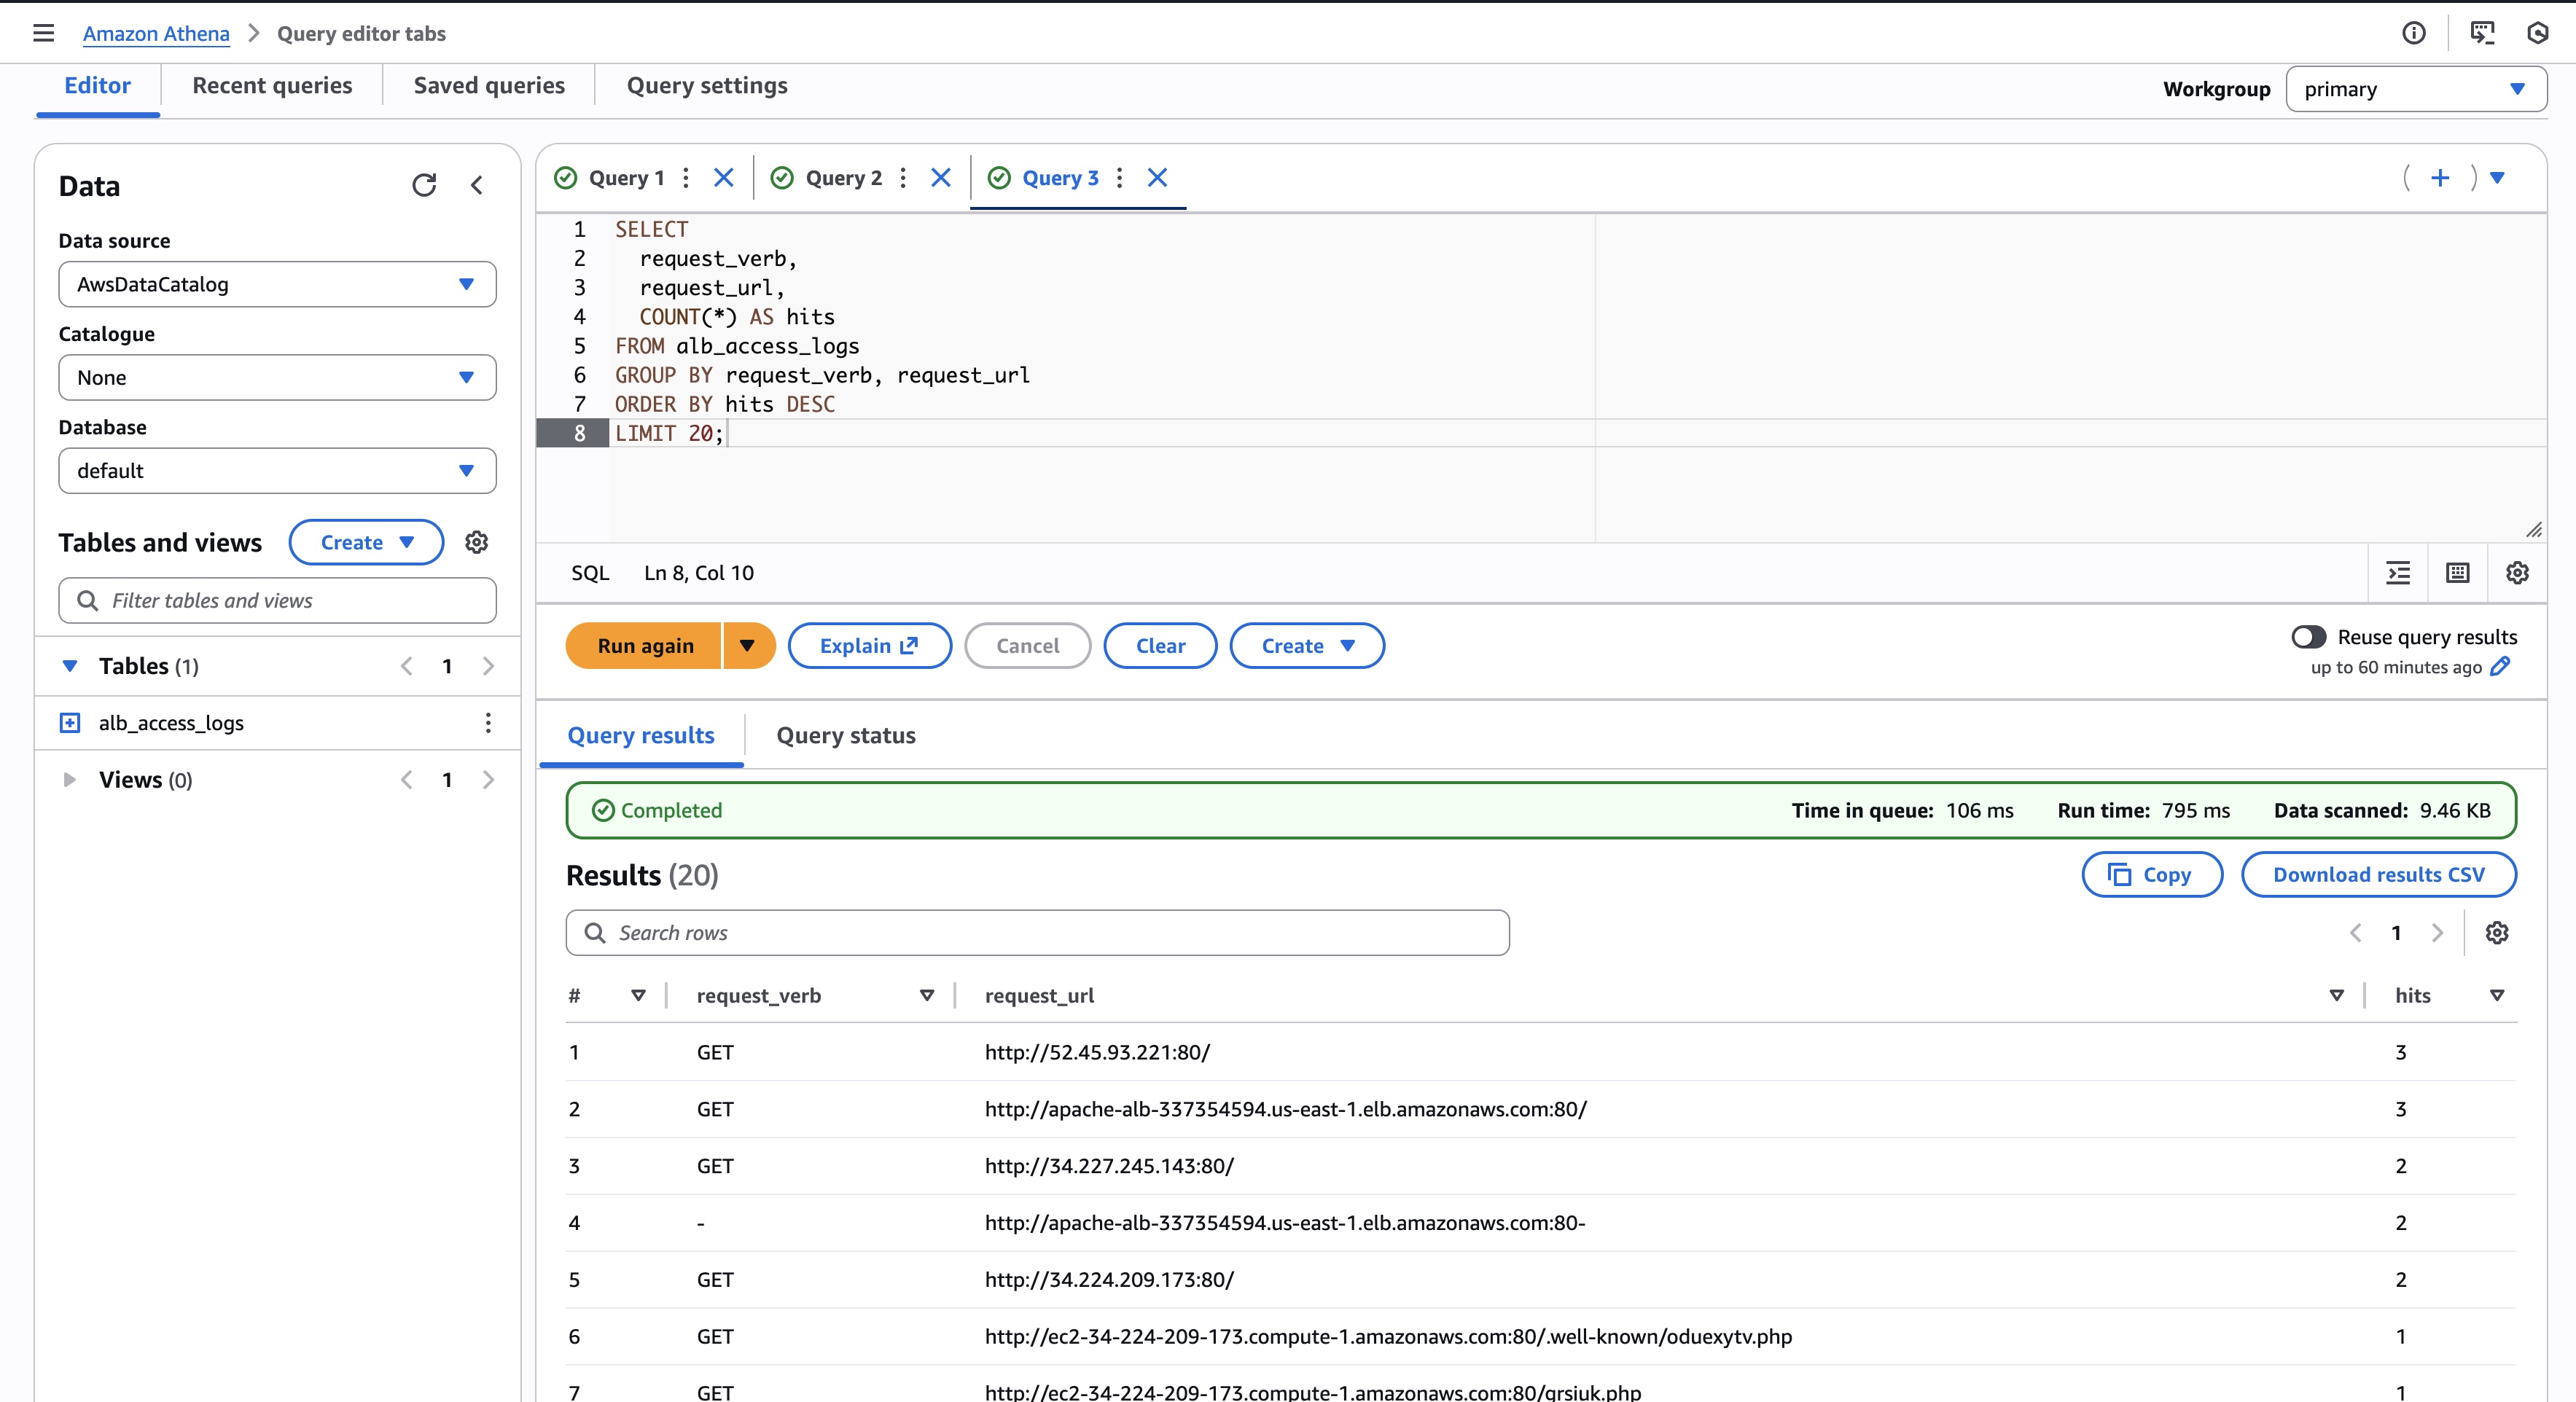Add a new query tab
The height and width of the screenshot is (1402, 2576).
click(2440, 178)
